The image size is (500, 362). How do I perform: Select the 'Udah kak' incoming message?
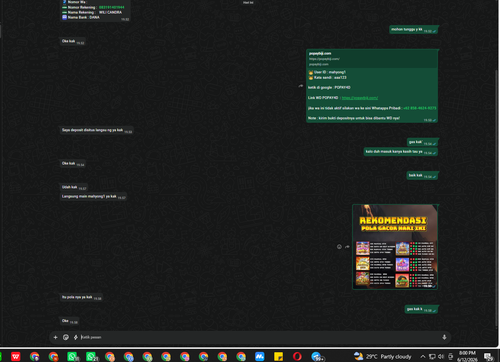tap(74, 187)
